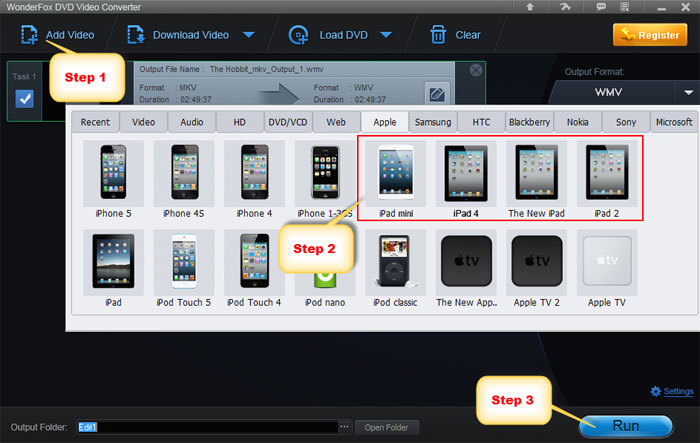Choose the iPad mini device icon

396,173
